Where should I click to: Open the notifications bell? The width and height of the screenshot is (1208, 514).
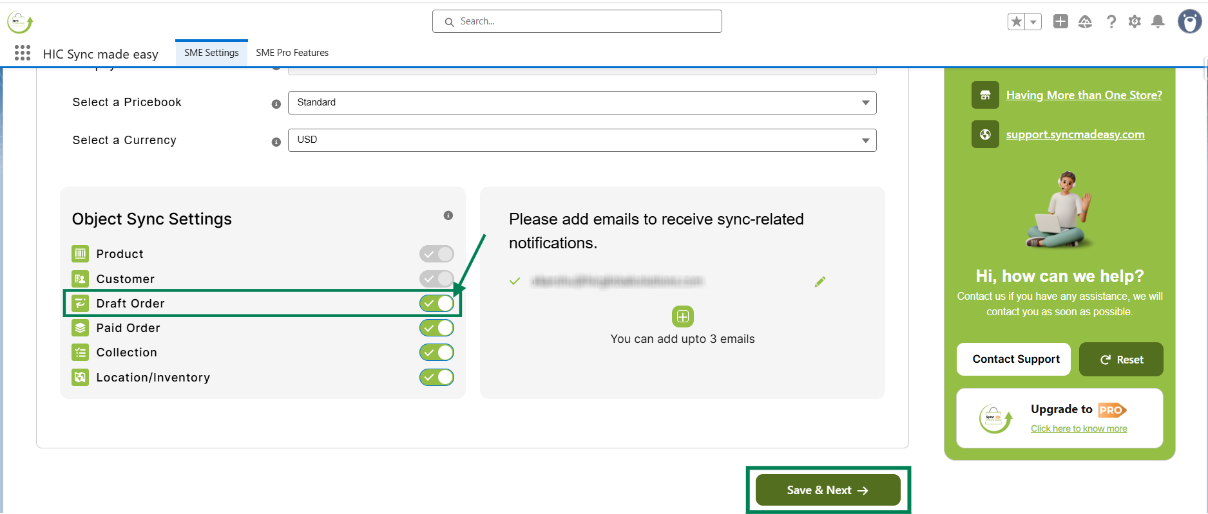click(x=1158, y=21)
